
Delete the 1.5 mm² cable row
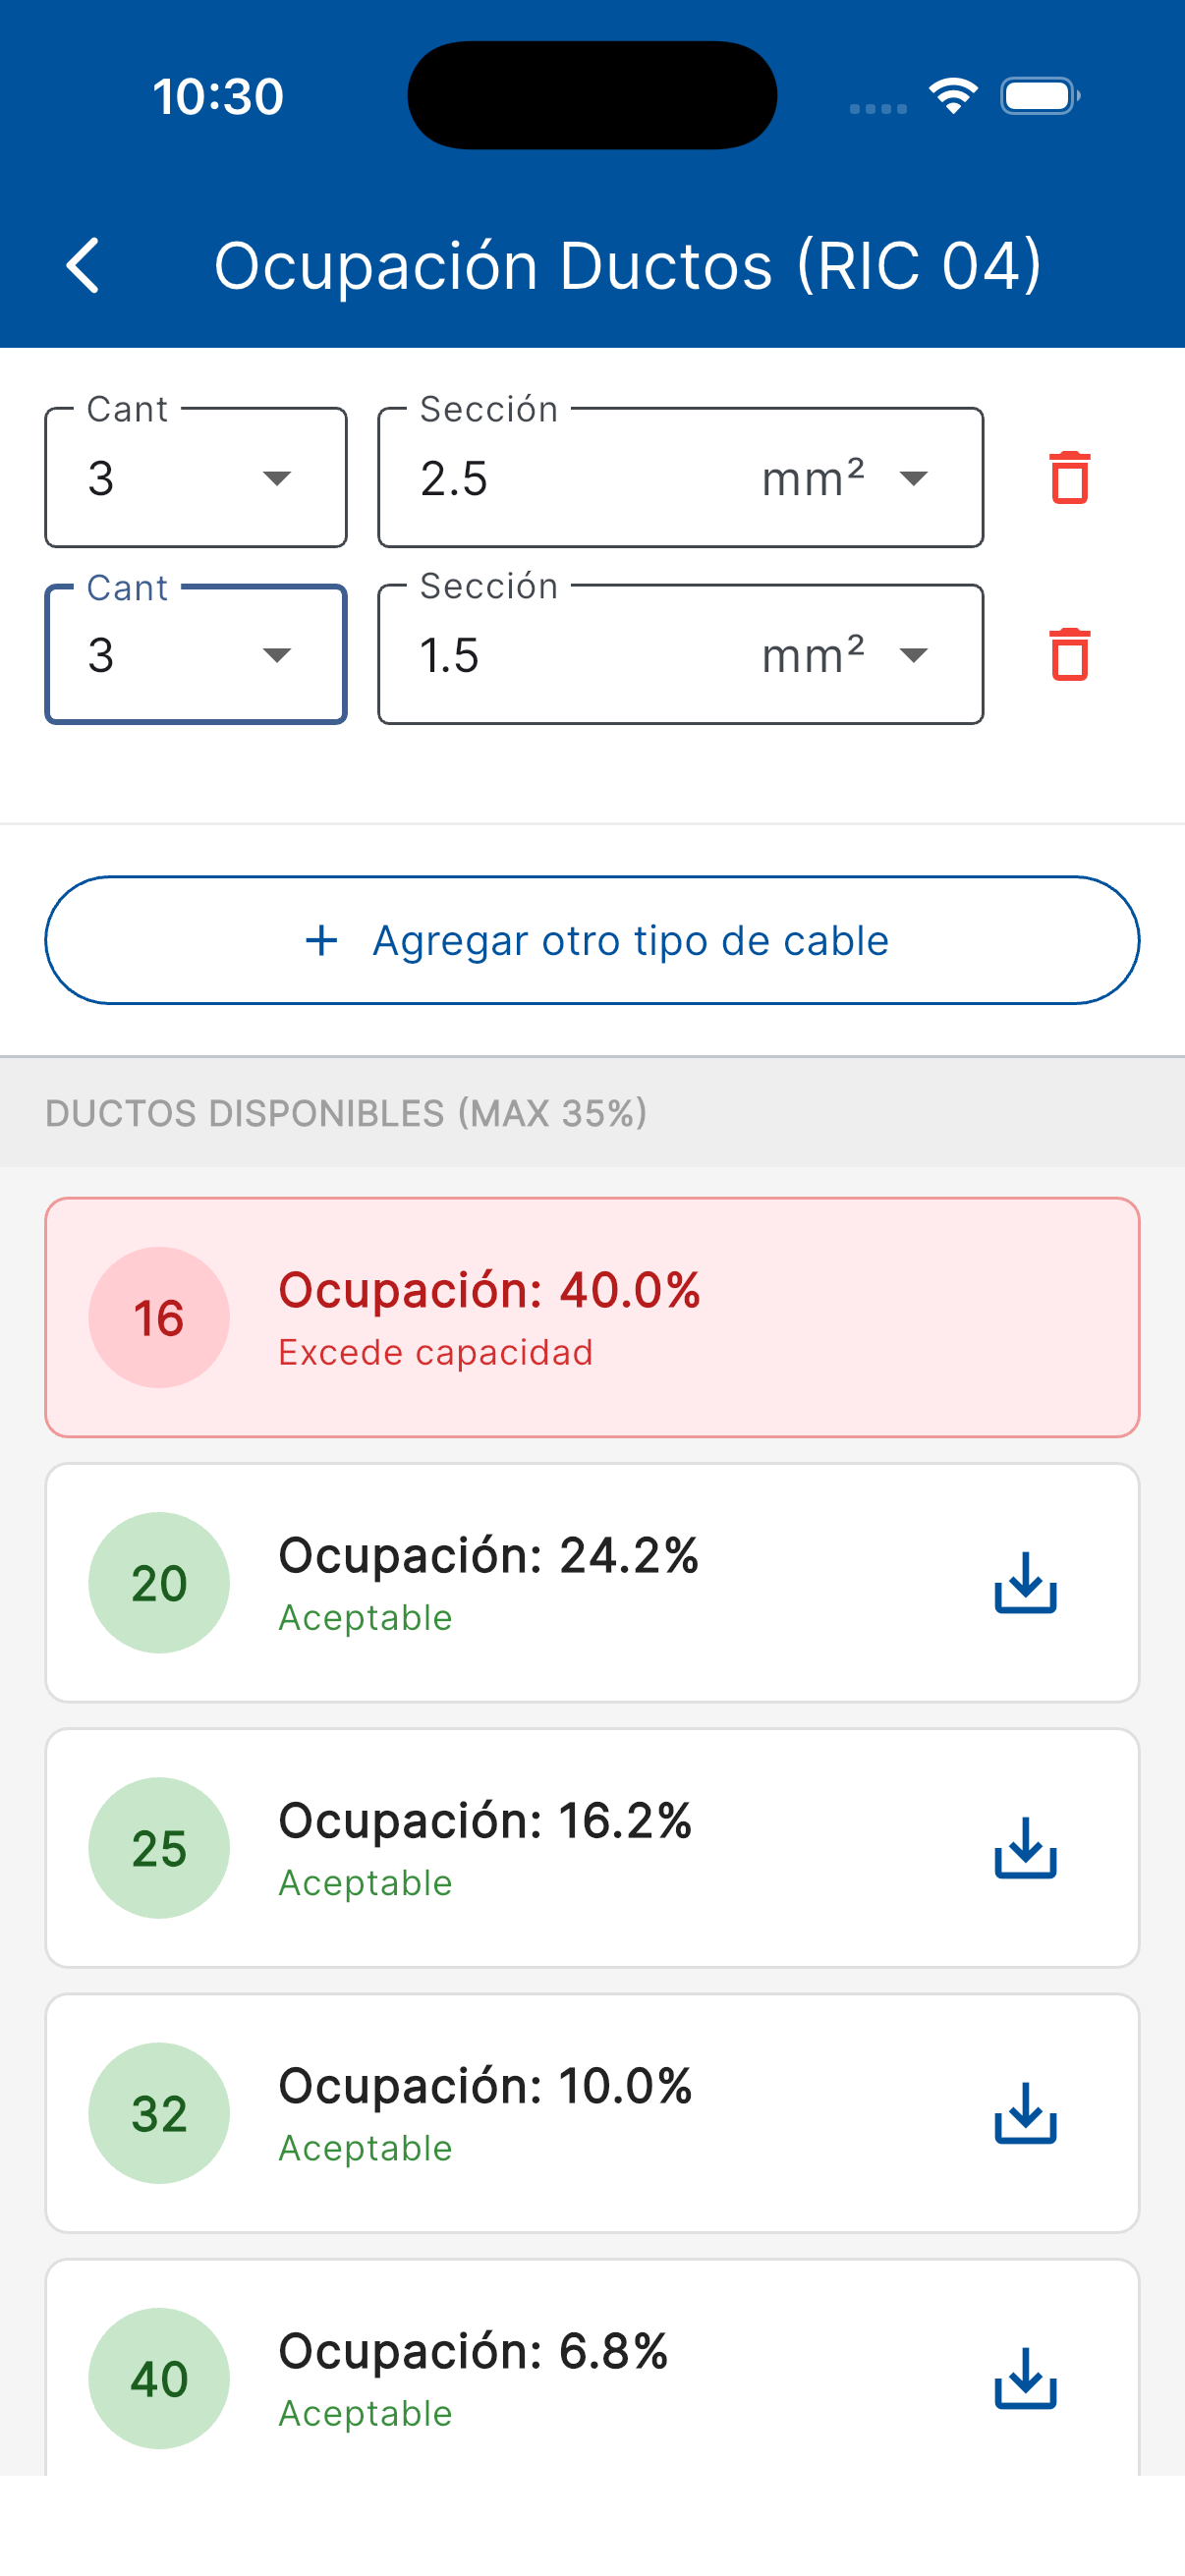pyautogui.click(x=1069, y=655)
